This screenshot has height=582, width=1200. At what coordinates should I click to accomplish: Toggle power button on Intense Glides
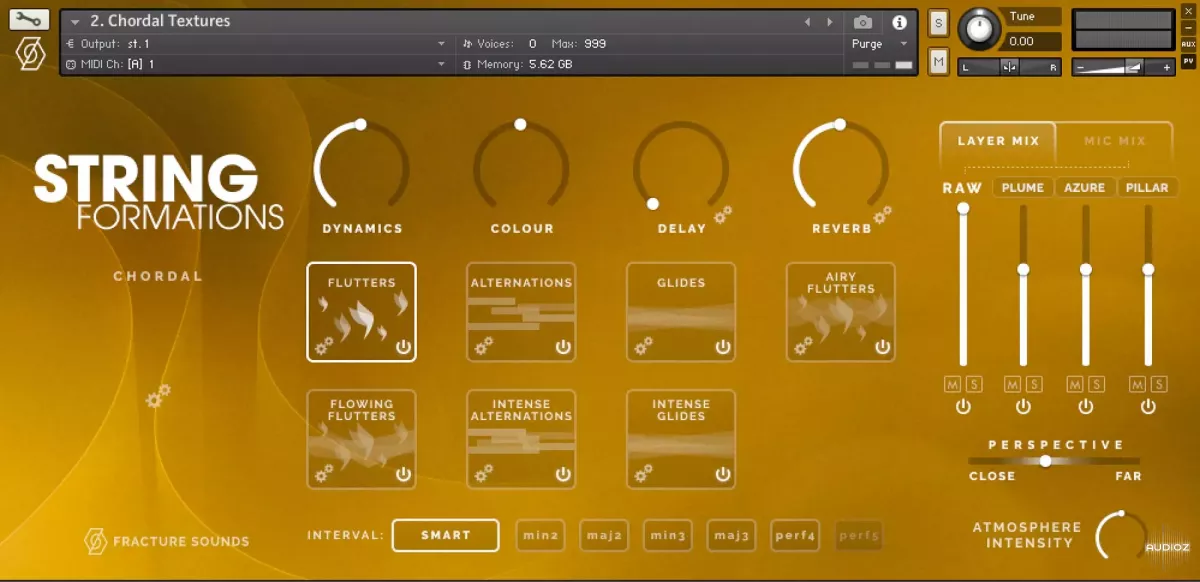point(723,474)
